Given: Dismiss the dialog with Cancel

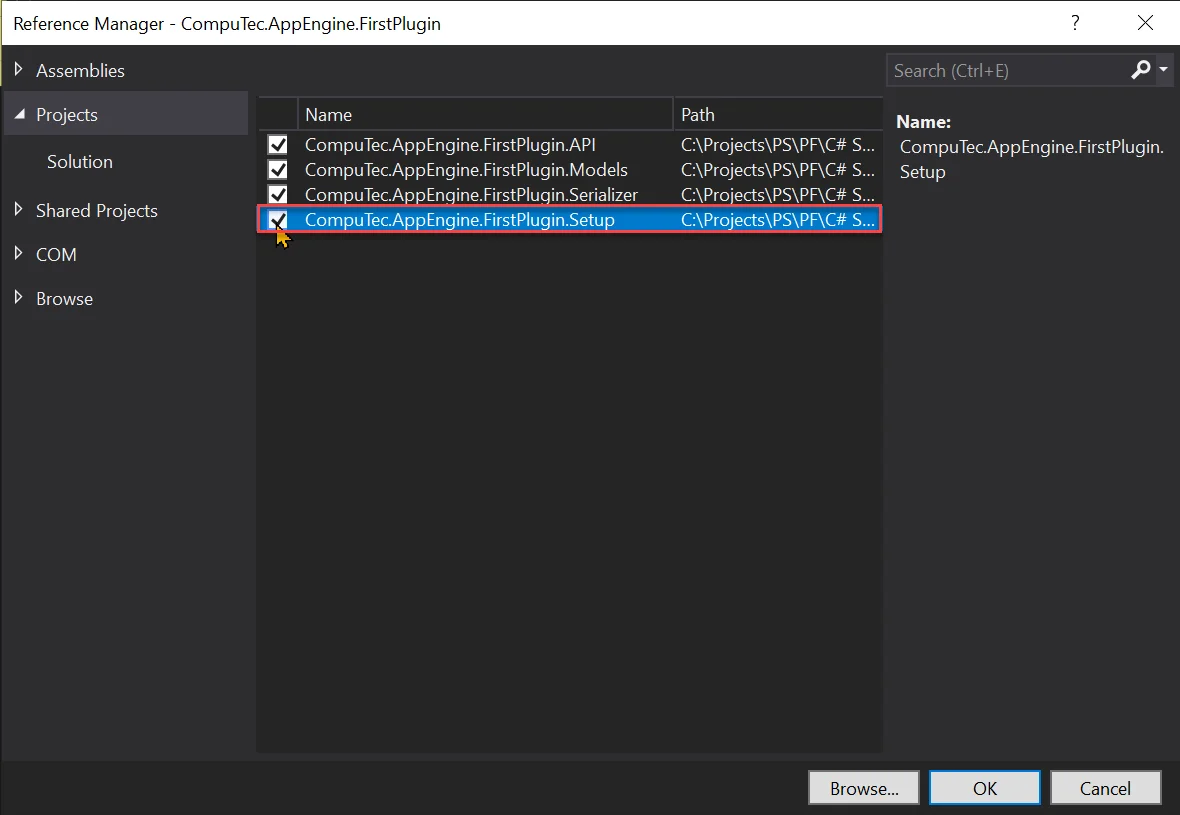Looking at the screenshot, I should pyautogui.click(x=1105, y=787).
